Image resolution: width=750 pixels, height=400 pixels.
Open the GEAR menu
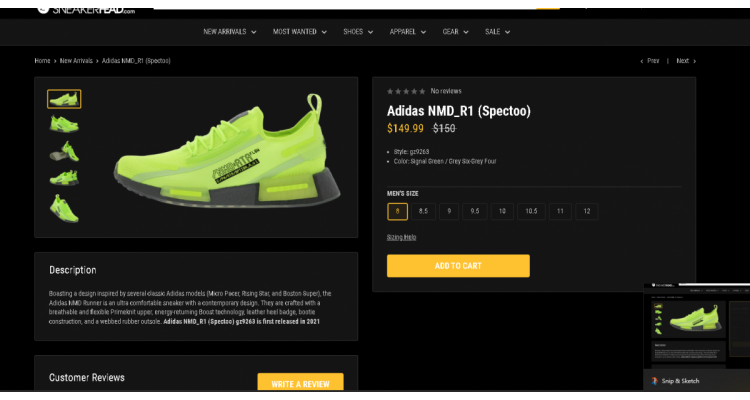point(450,32)
